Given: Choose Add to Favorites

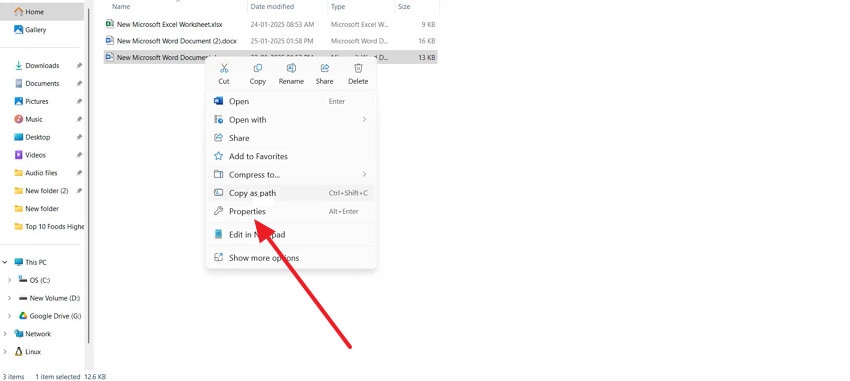Looking at the screenshot, I should [x=291, y=157].
